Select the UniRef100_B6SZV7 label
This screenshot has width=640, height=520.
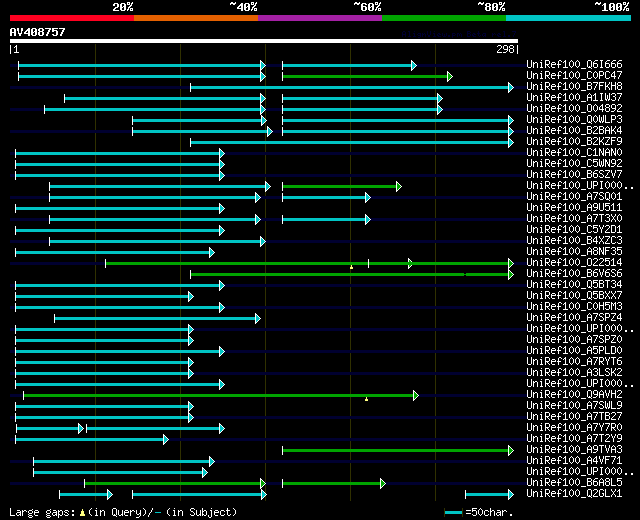point(574,175)
